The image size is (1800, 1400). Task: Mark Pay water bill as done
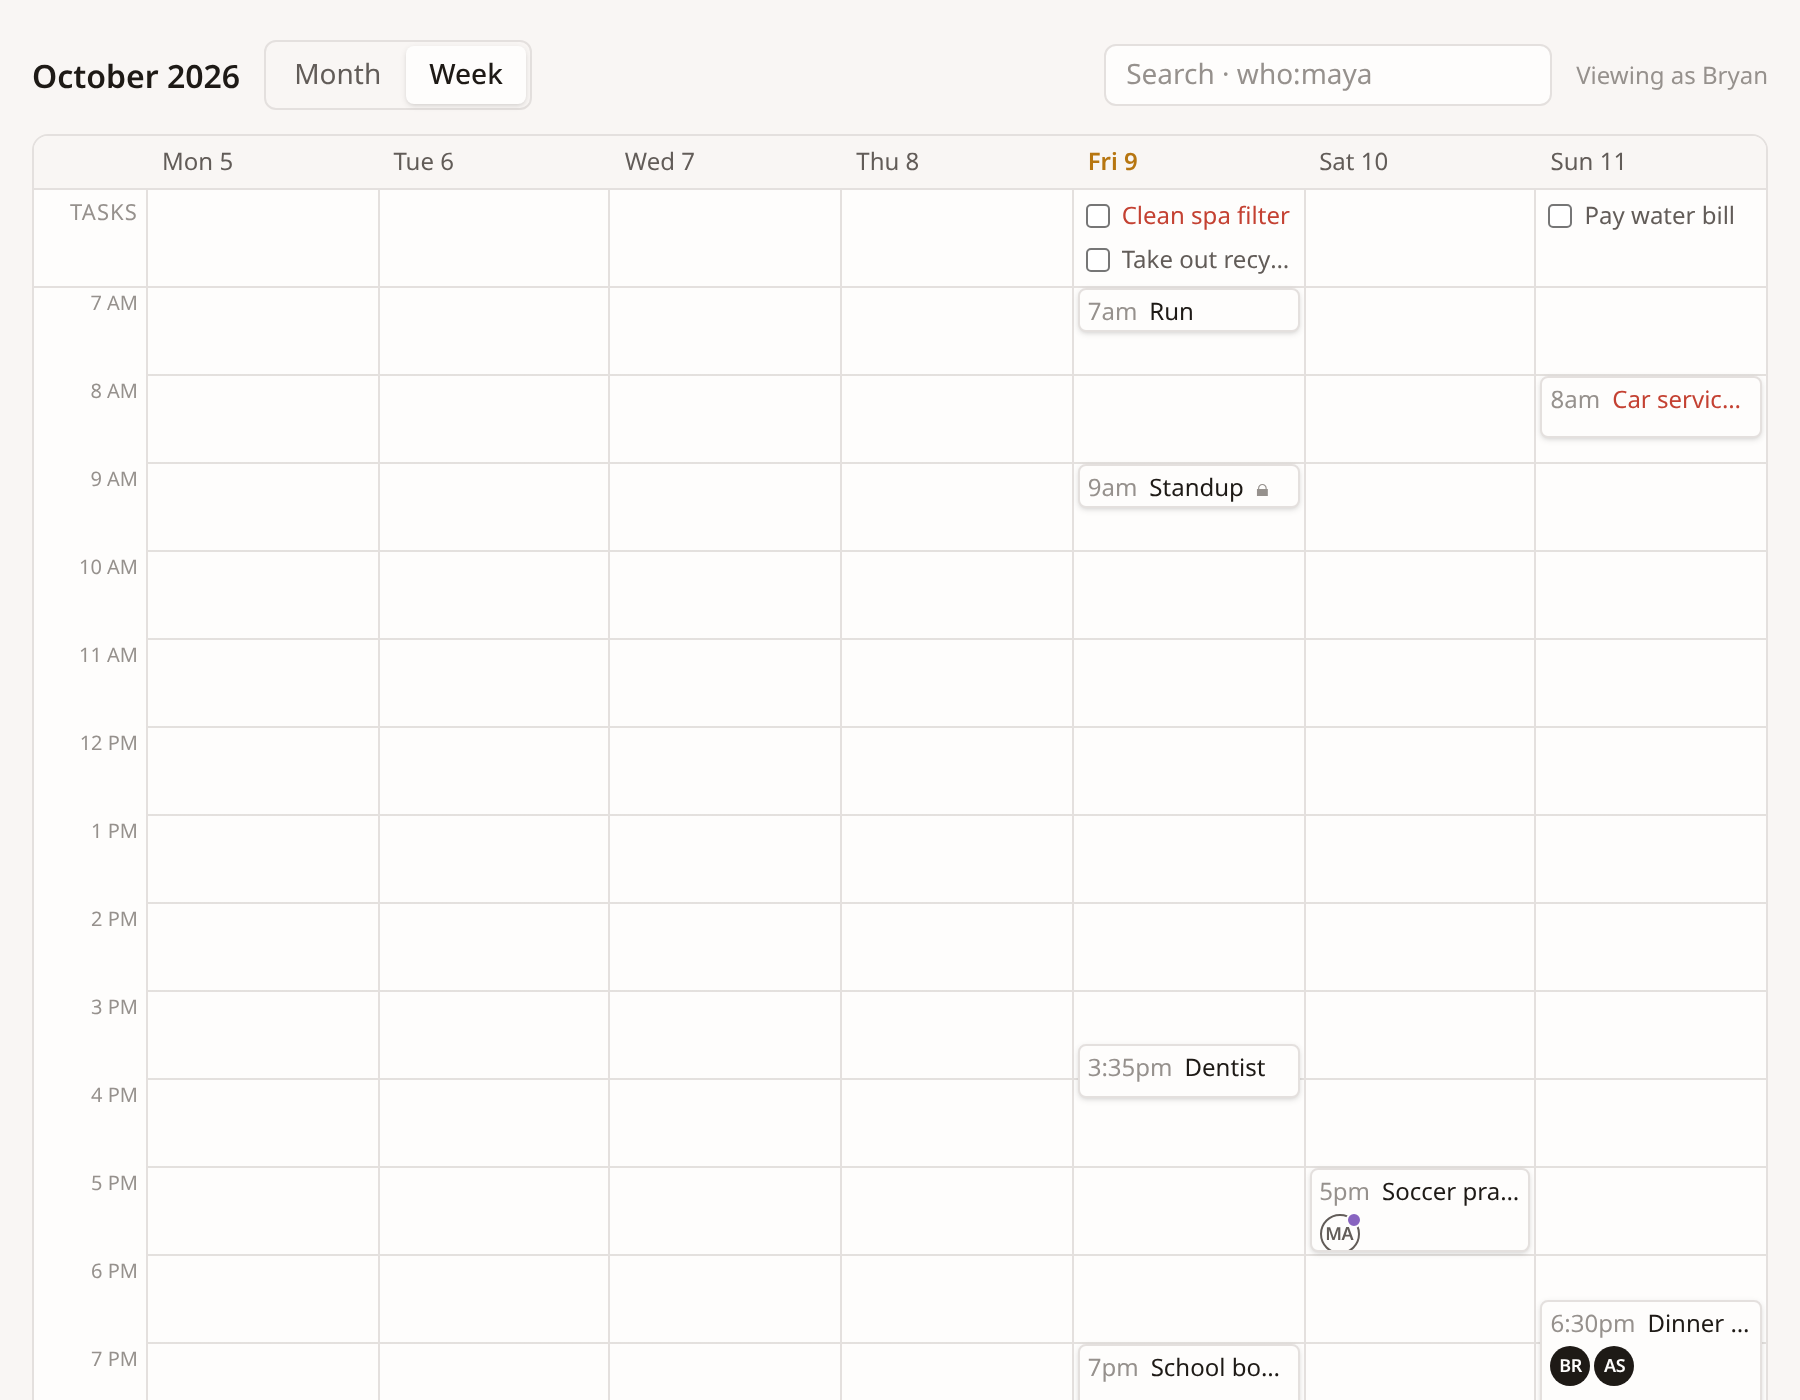pos(1560,216)
